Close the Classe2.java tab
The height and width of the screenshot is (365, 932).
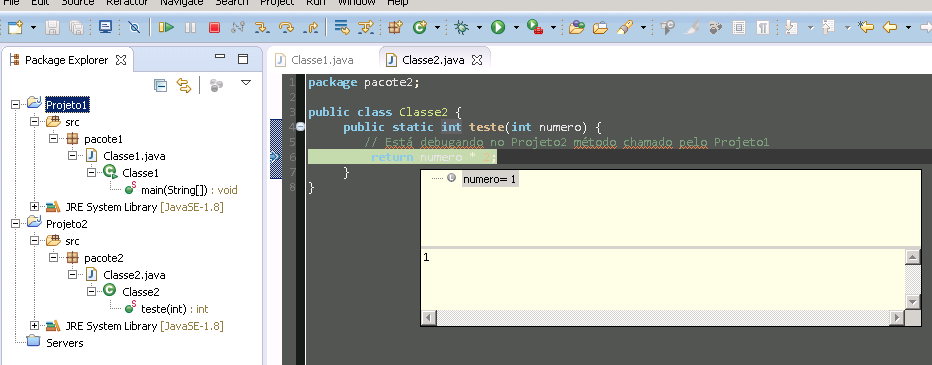(477, 60)
